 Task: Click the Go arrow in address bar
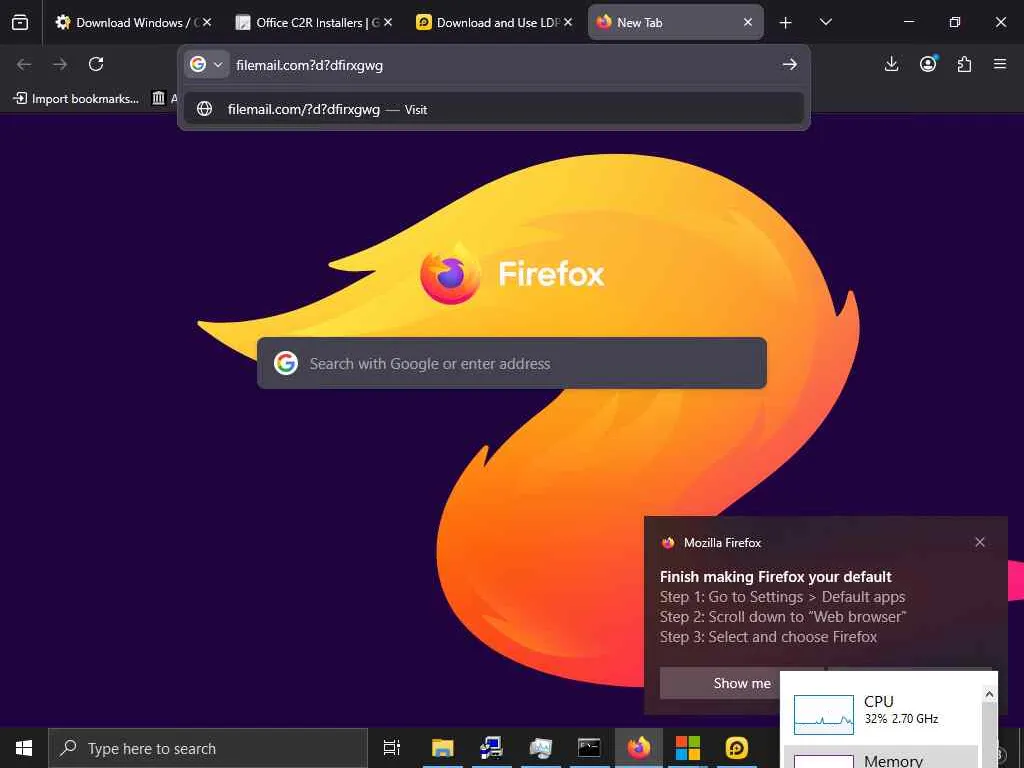coord(790,64)
